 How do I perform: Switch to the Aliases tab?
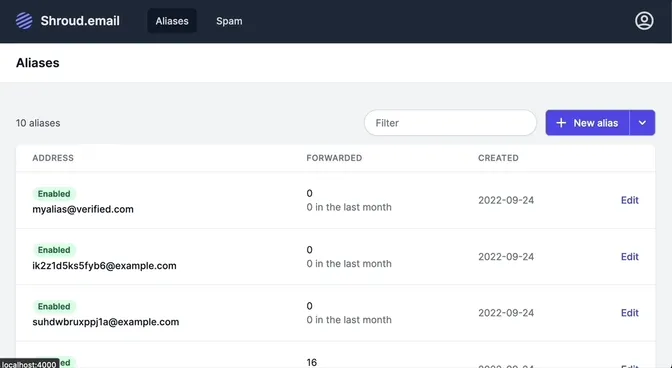pos(172,21)
